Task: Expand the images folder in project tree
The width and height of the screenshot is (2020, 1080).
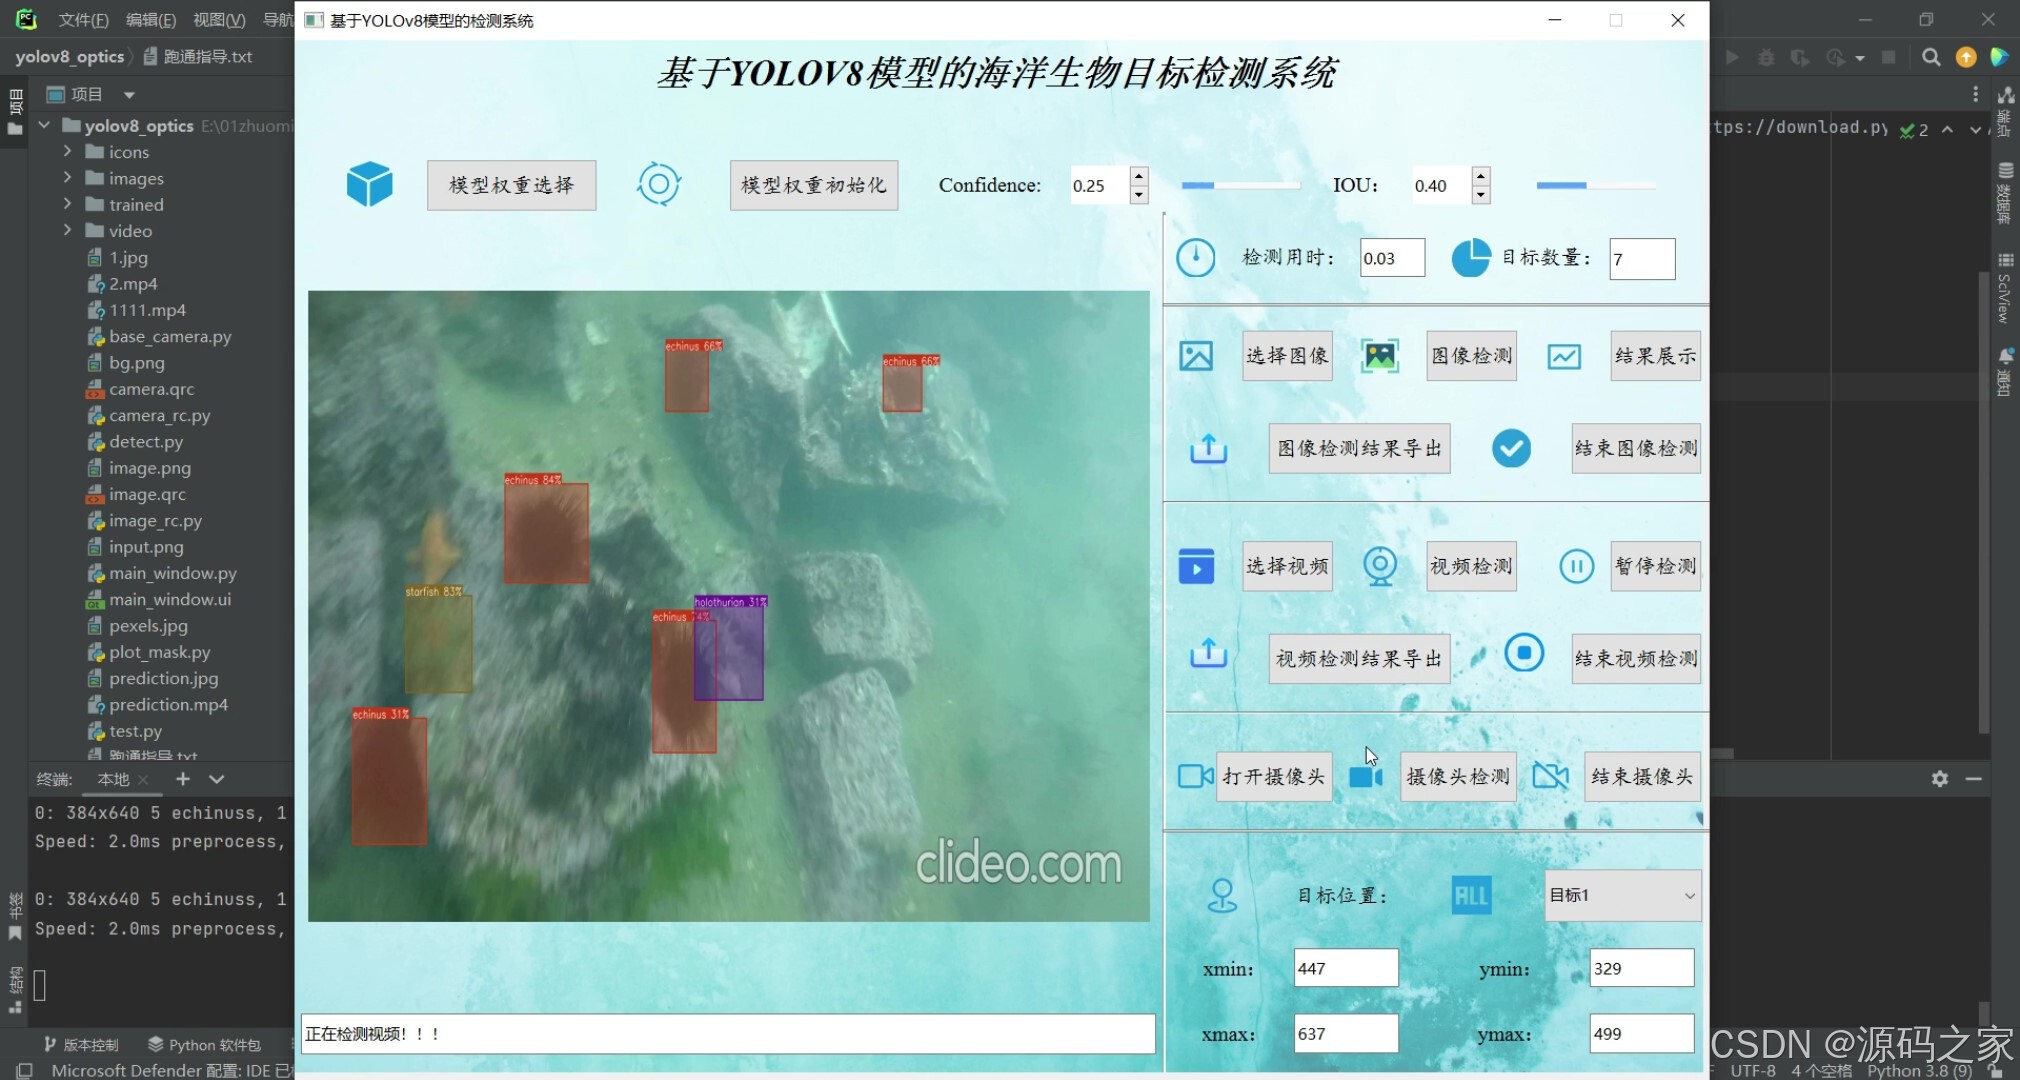Action: coord(67,178)
